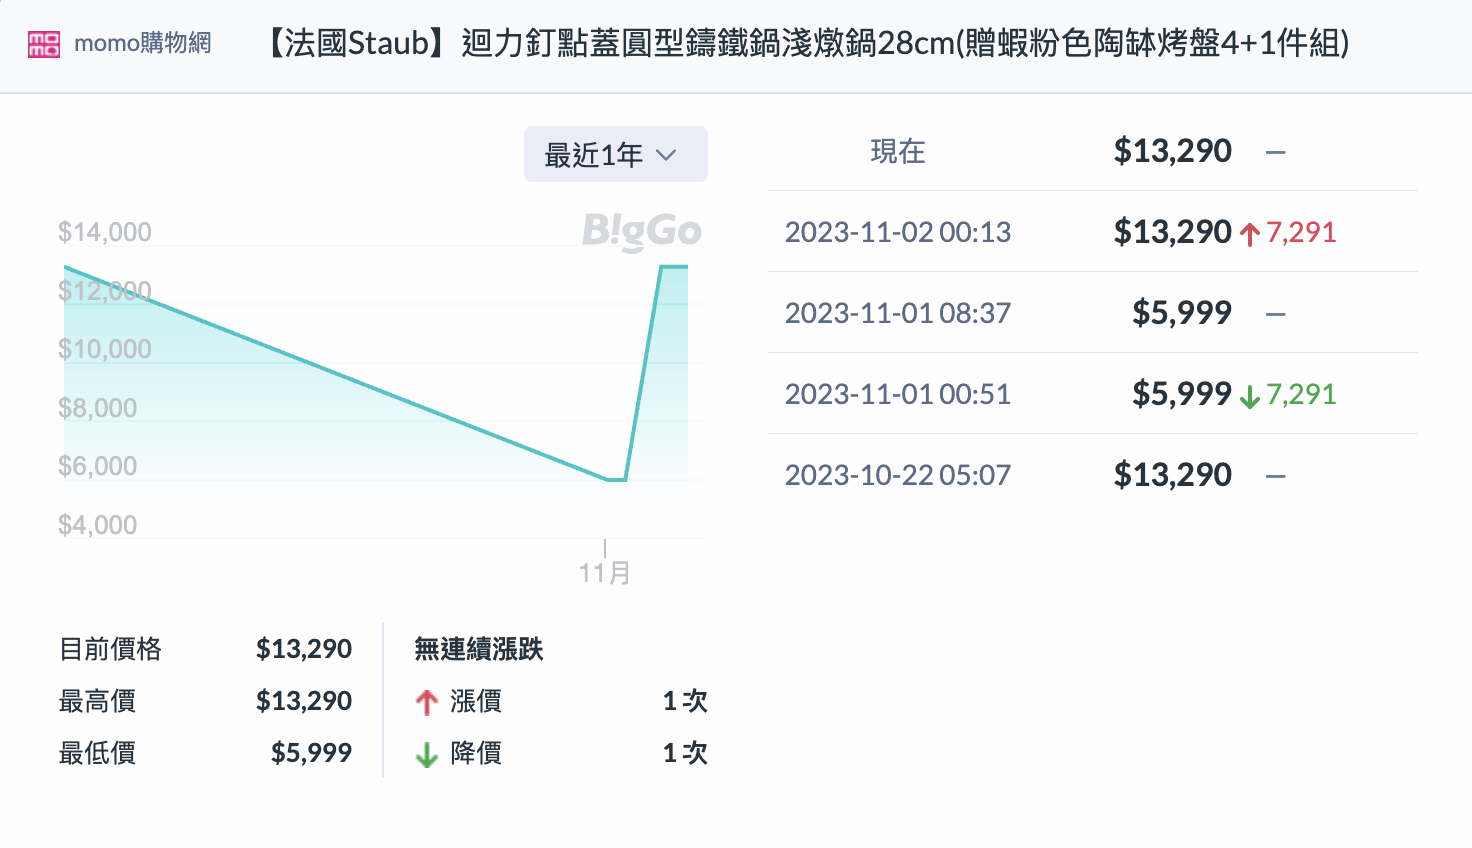The image size is (1472, 848).
Task: Click the chevron arrow beside 最近1年
Action: [x=666, y=155]
